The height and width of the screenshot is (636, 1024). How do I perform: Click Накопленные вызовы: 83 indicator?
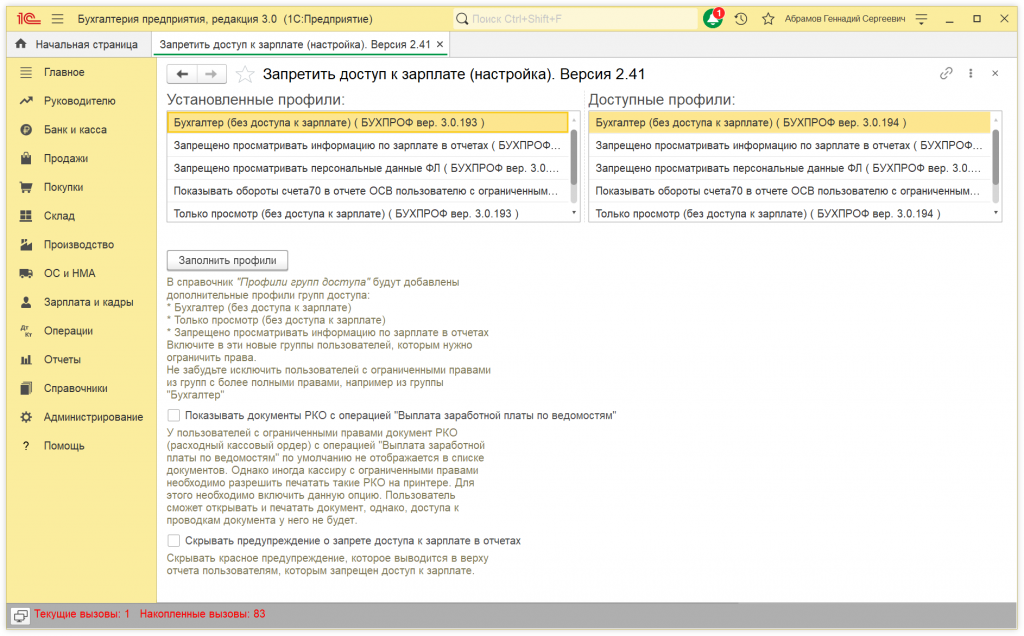click(x=202, y=614)
